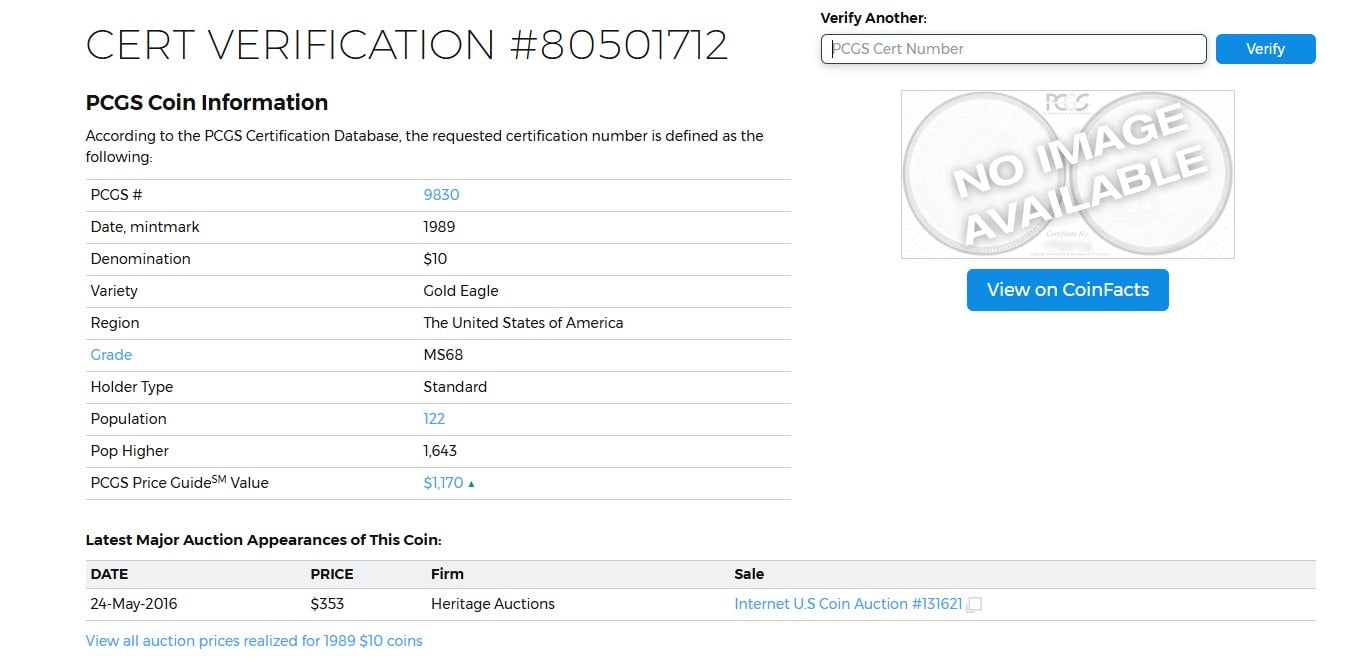Viewport: 1370px width, 665px height.
Task: Click the Variety row label
Action: 114,291
